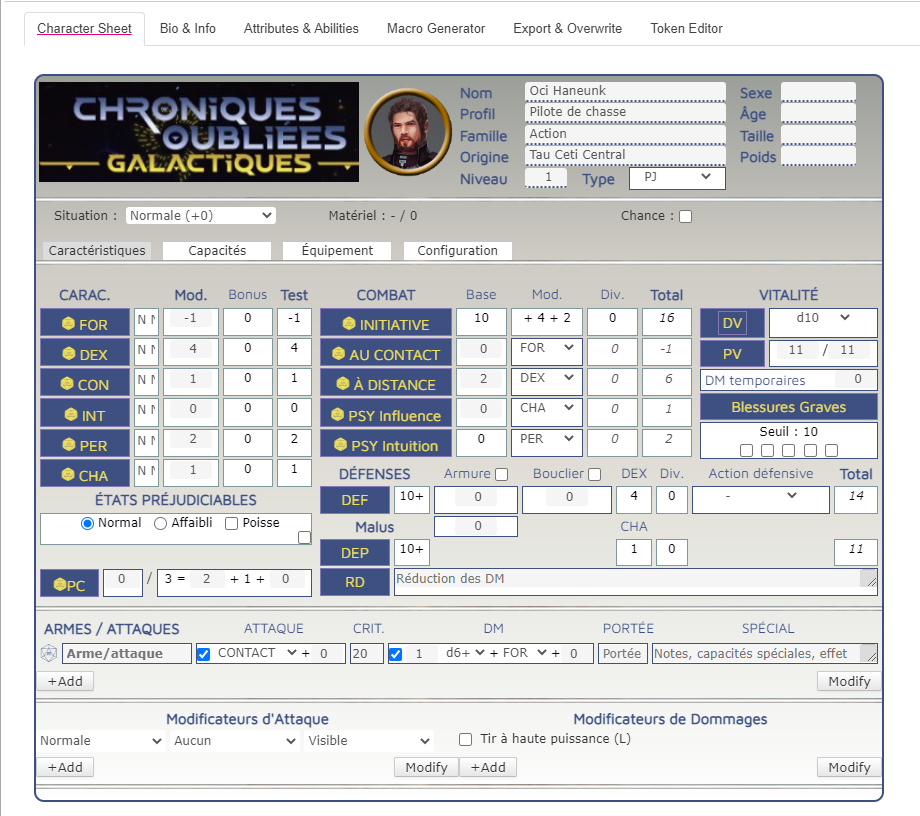
Task: Roll the PC points dice button
Action: pyautogui.click(x=69, y=584)
